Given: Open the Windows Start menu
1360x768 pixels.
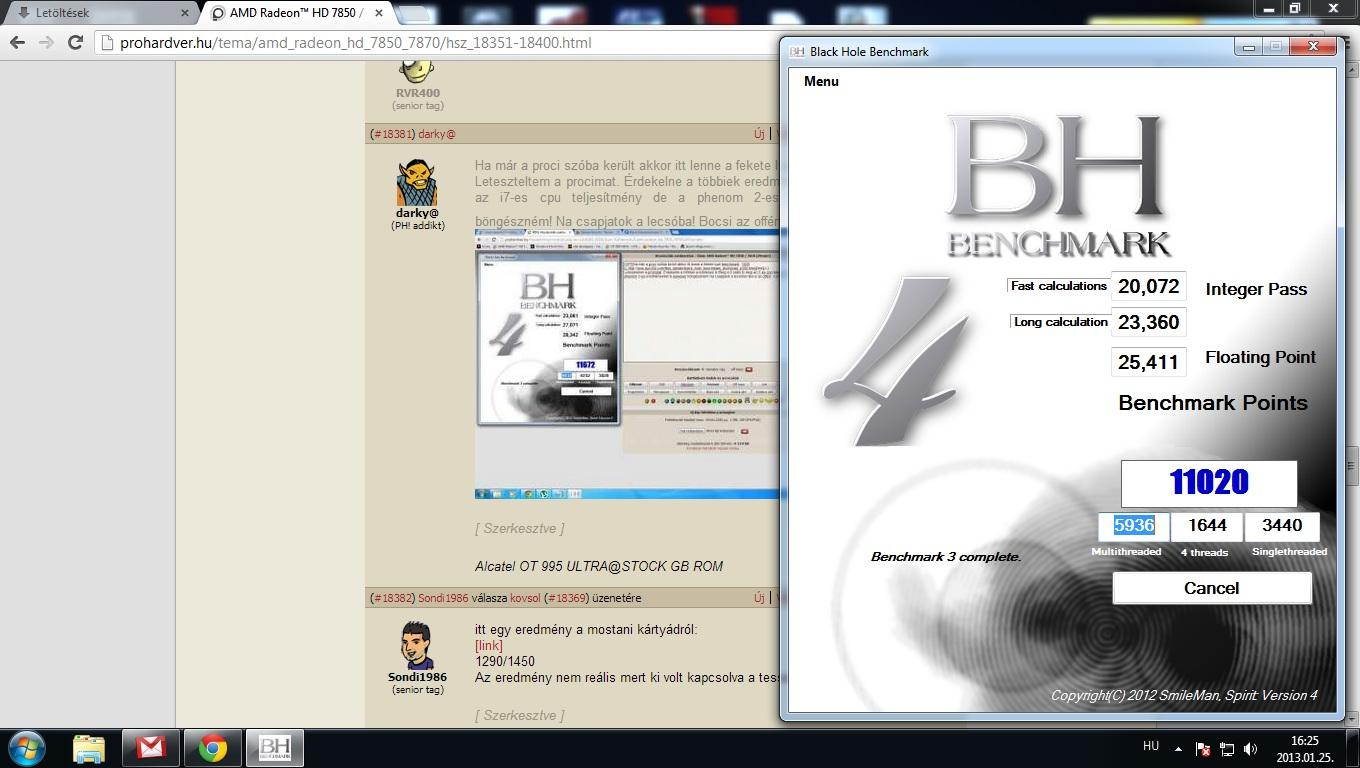Looking at the screenshot, I should tap(25, 748).
